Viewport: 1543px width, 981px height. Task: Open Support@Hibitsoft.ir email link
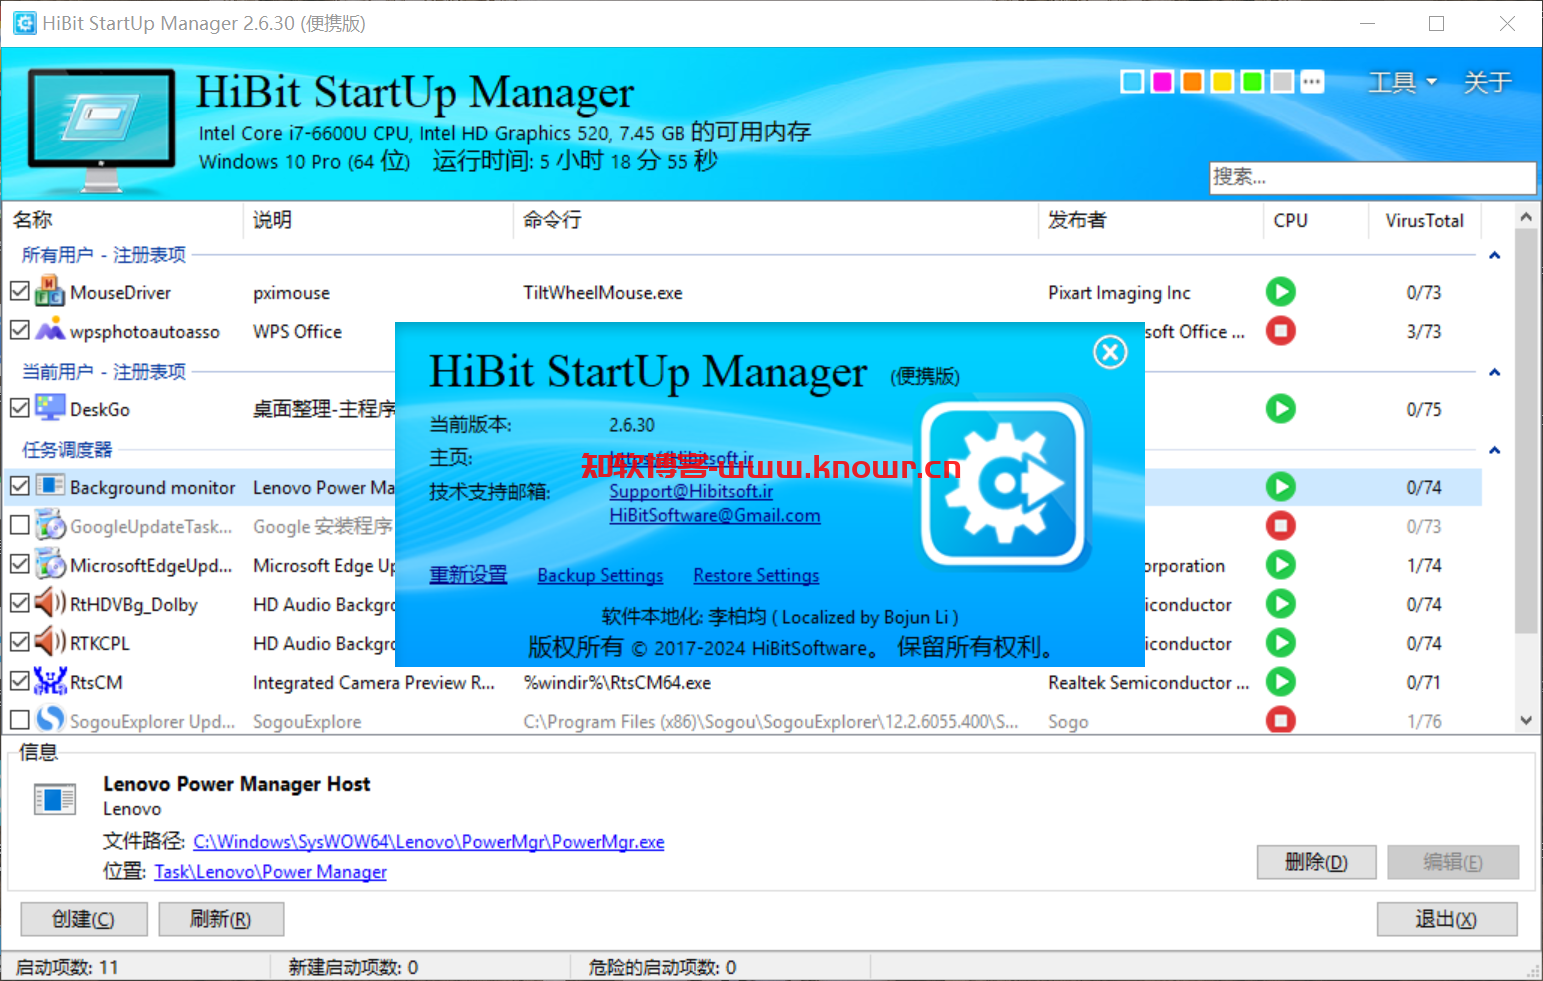click(691, 492)
